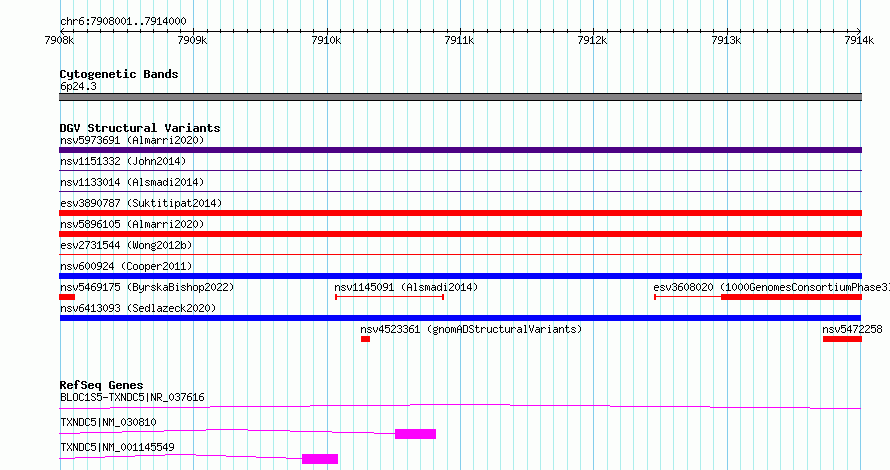Click the Cytogenetic Bands track heading
Image resolution: width=890 pixels, height=470 pixels.
(119, 74)
